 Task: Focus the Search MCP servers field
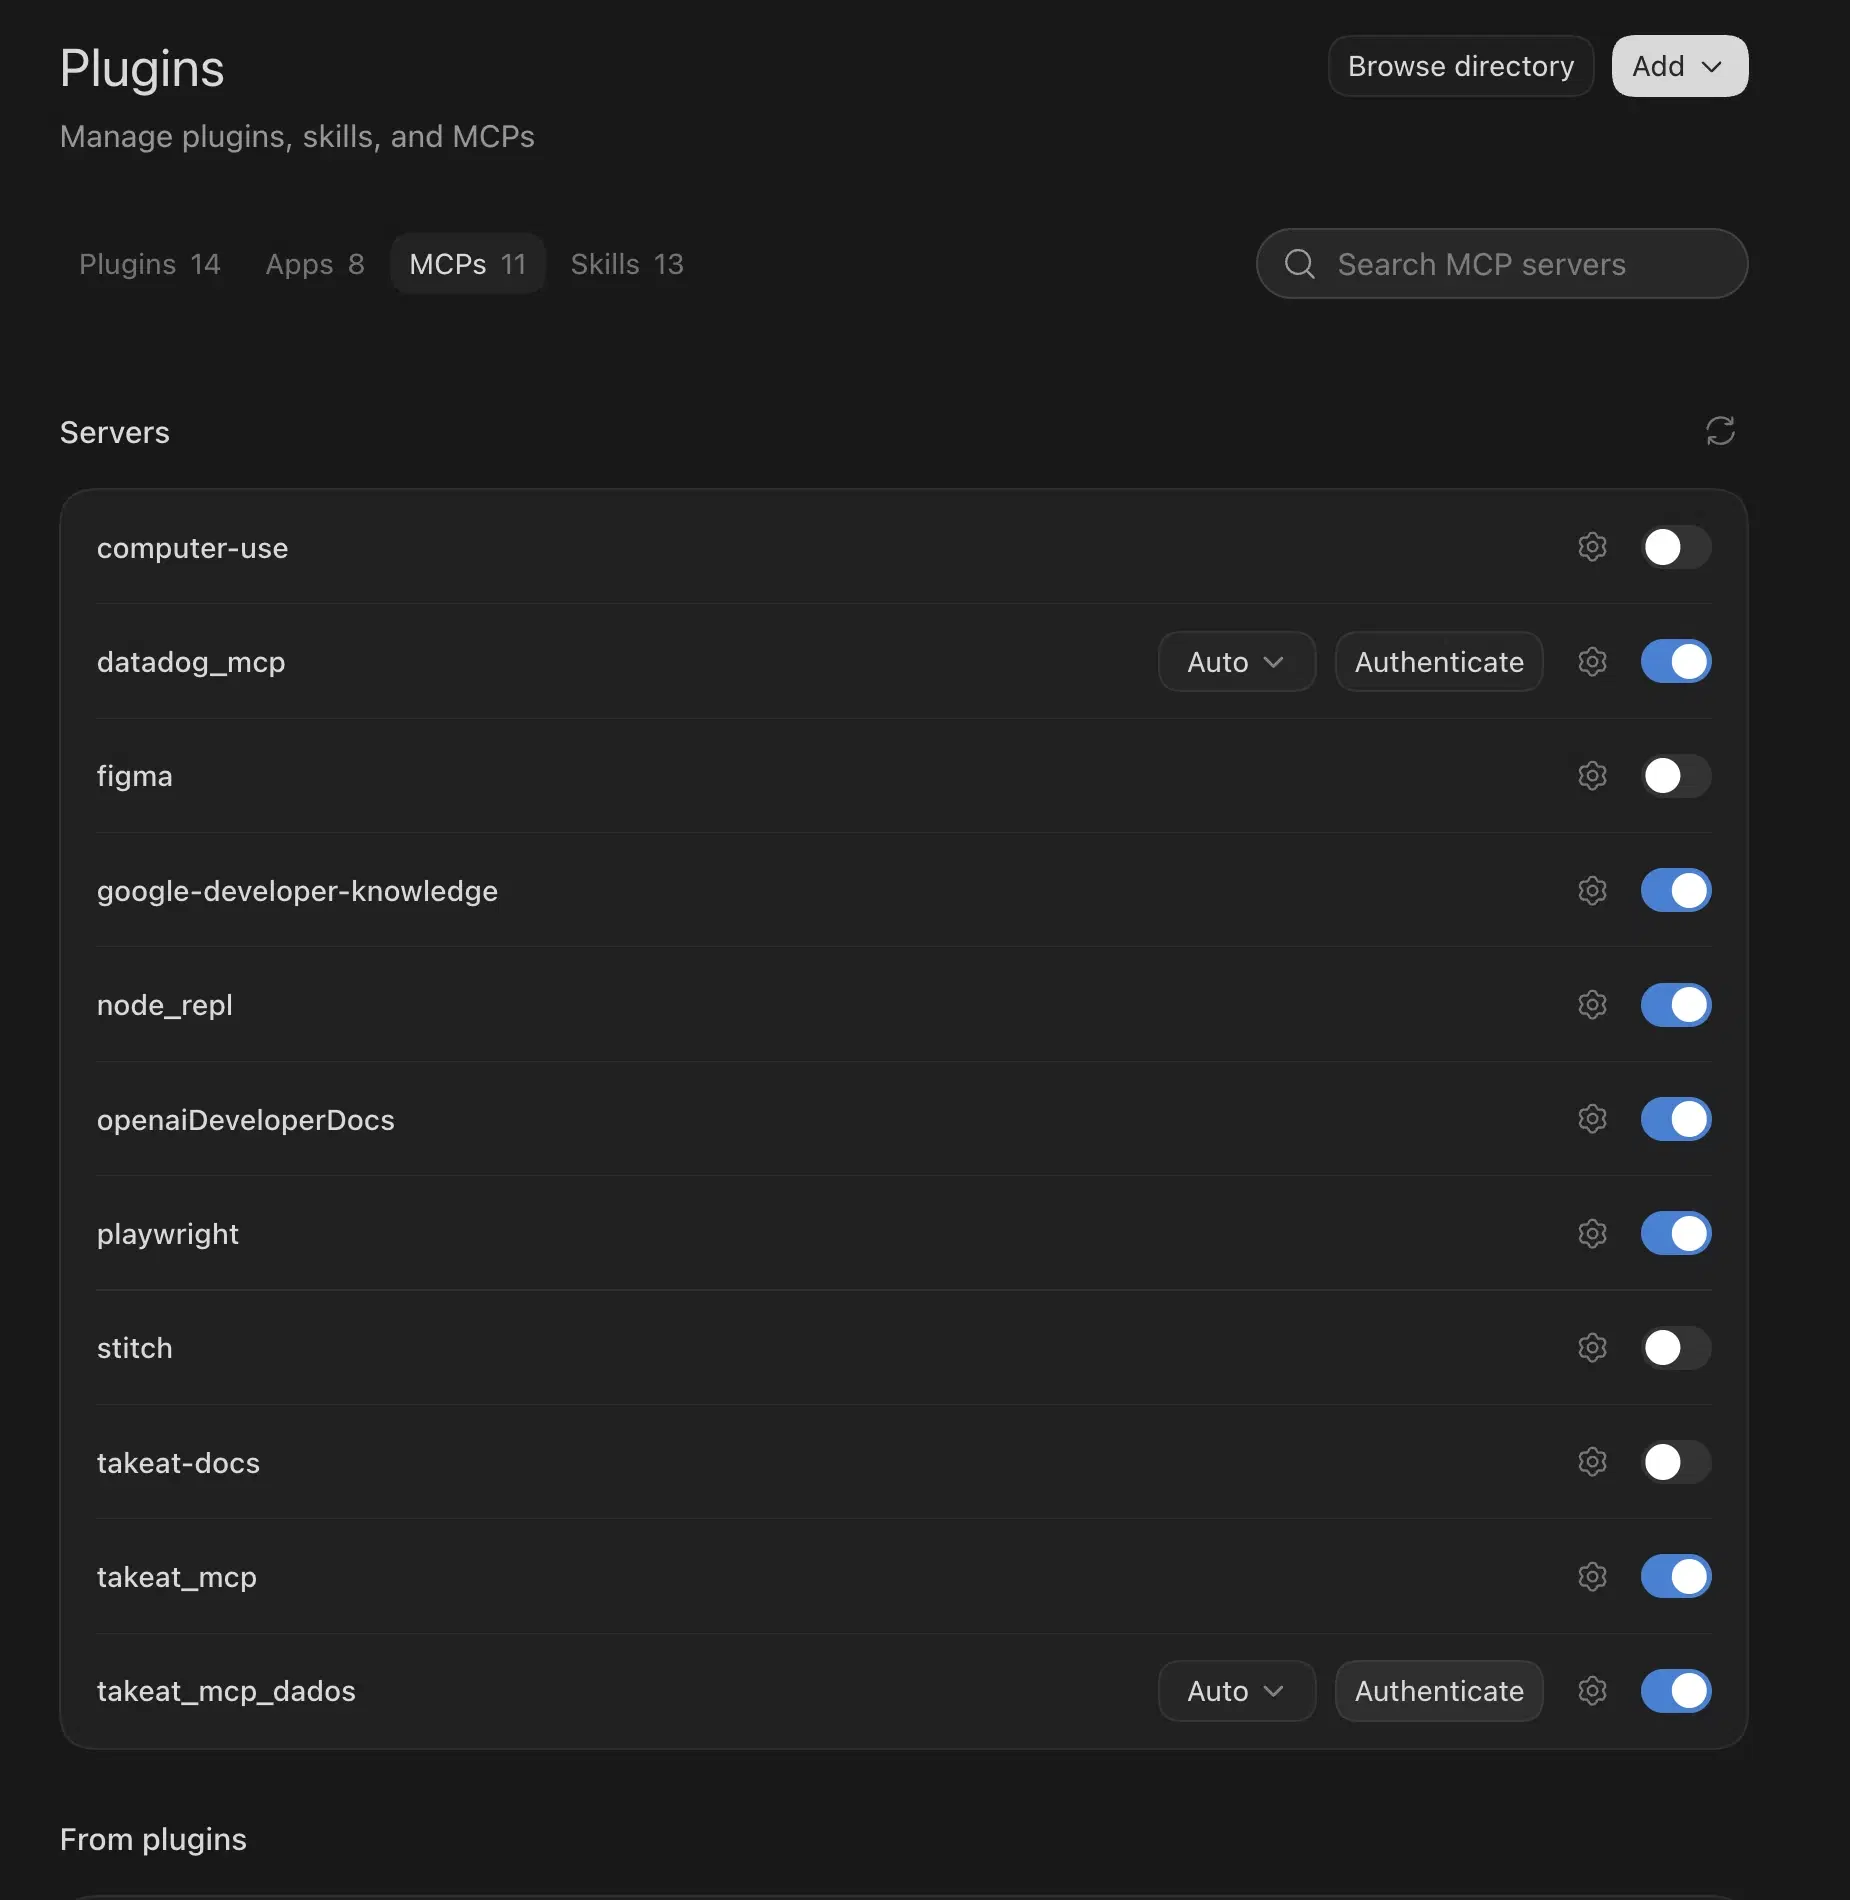(x=1502, y=264)
